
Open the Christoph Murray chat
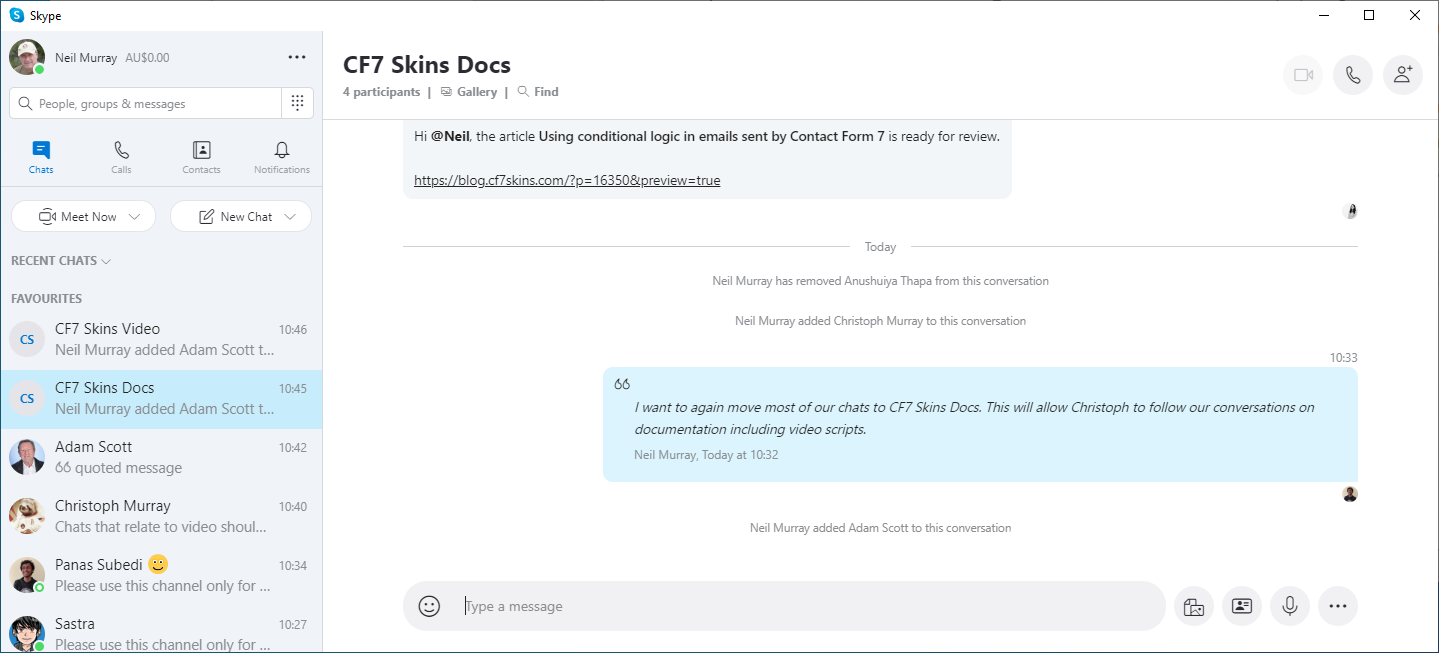tap(161, 516)
